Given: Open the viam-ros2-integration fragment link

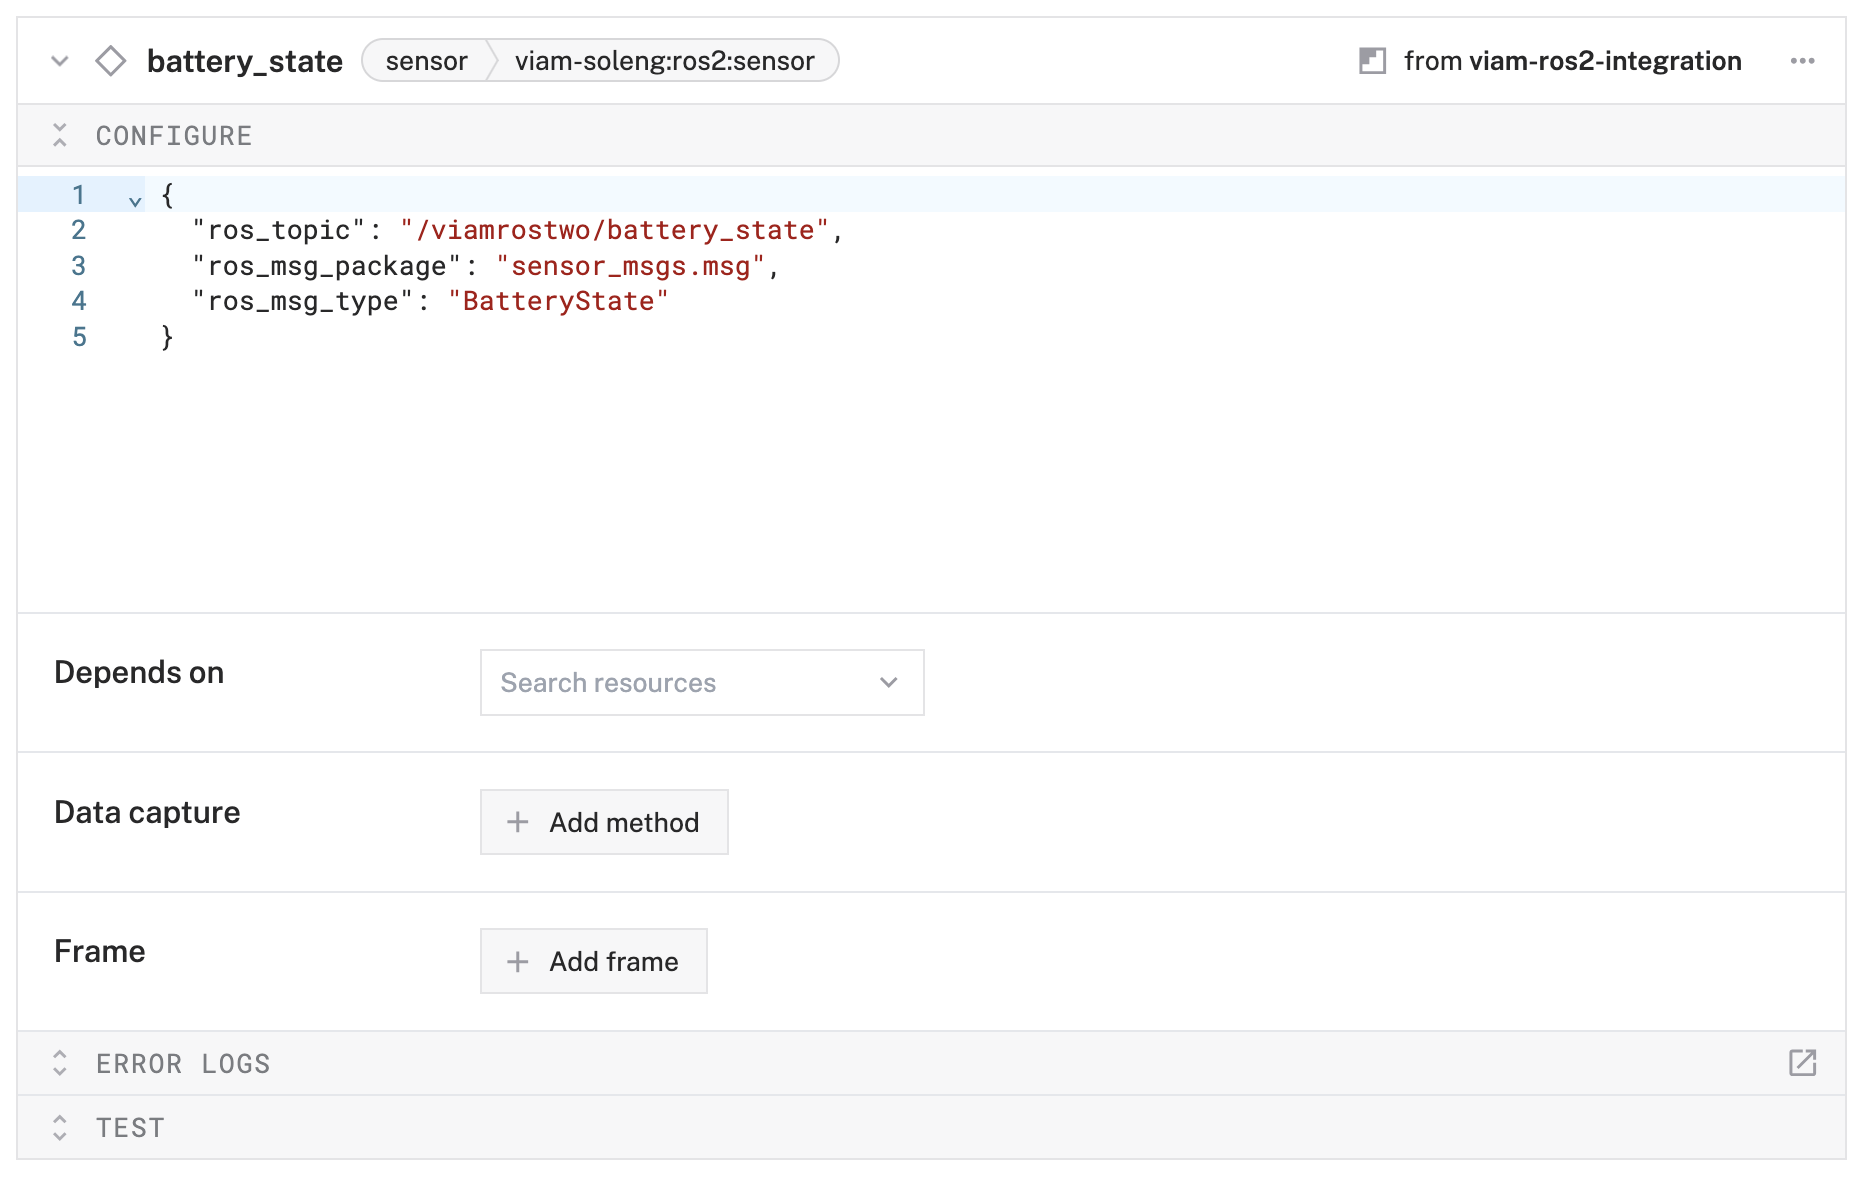Looking at the screenshot, I should (1605, 61).
